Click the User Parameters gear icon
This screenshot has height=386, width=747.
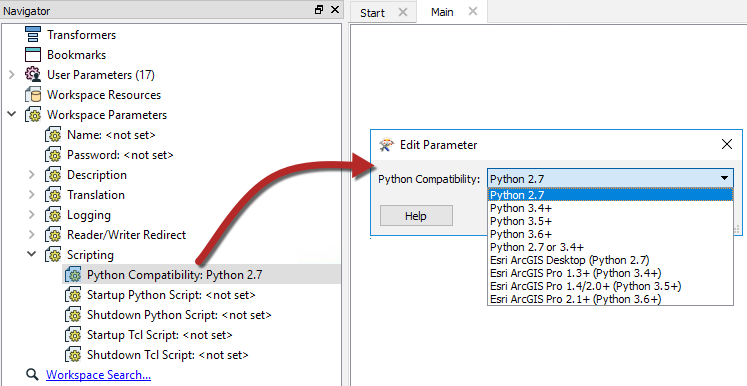click(x=33, y=75)
